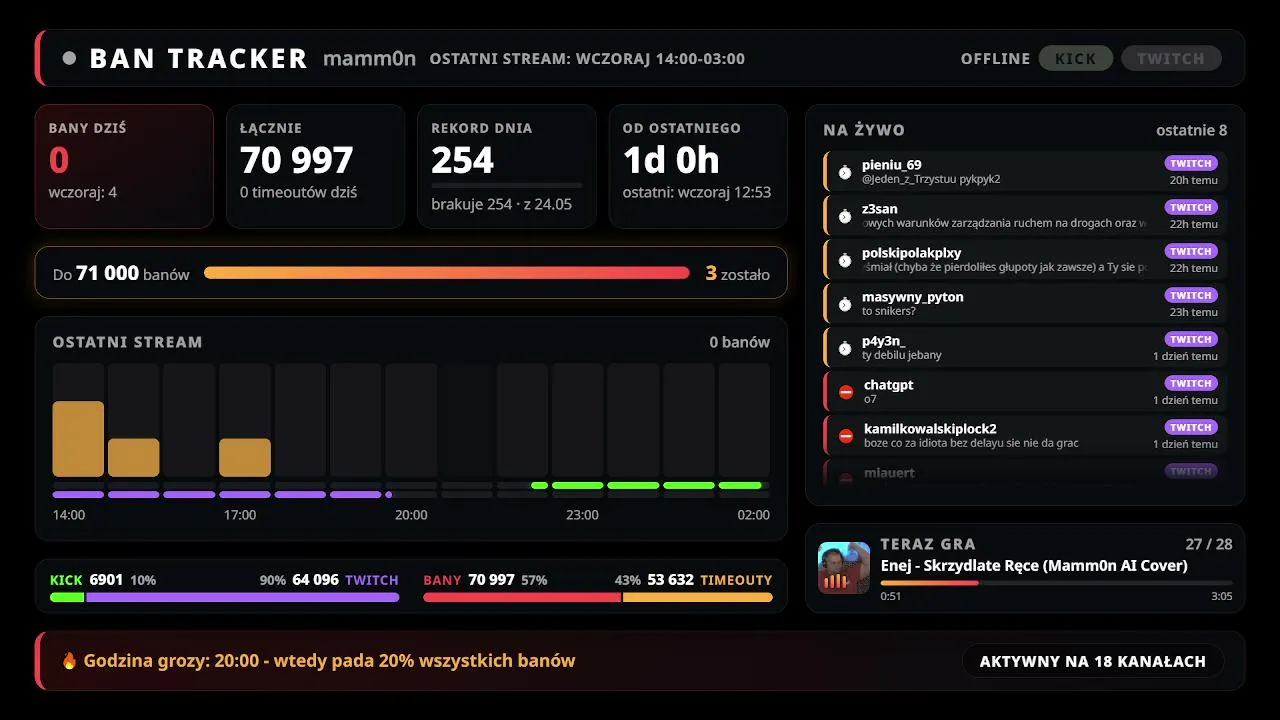
Task: Click the red ban icon for kamilkowalskiplock2
Action: 846,436
